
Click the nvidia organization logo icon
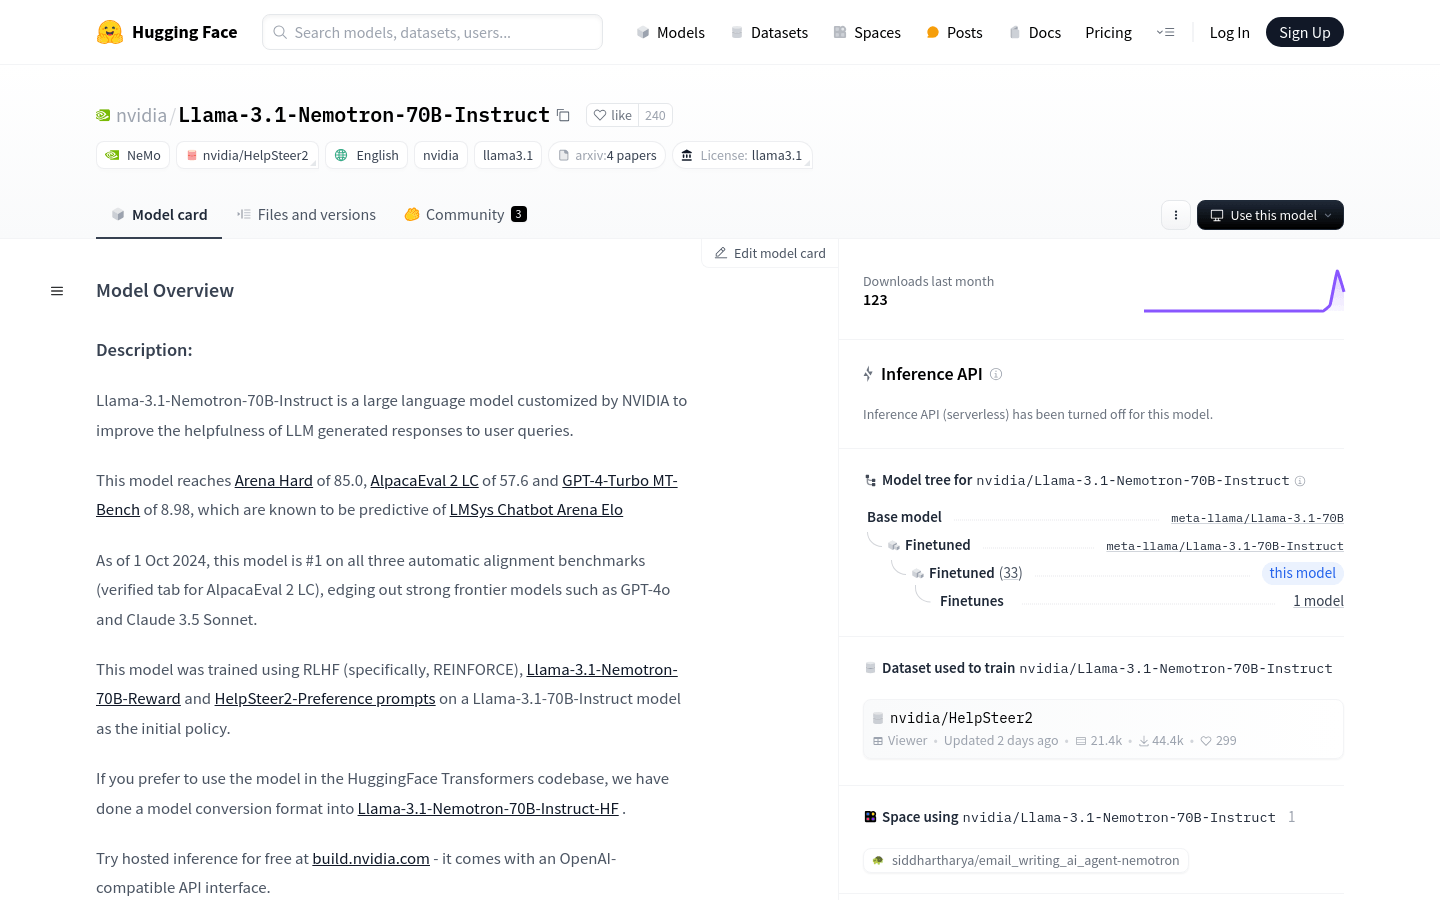coord(103,115)
